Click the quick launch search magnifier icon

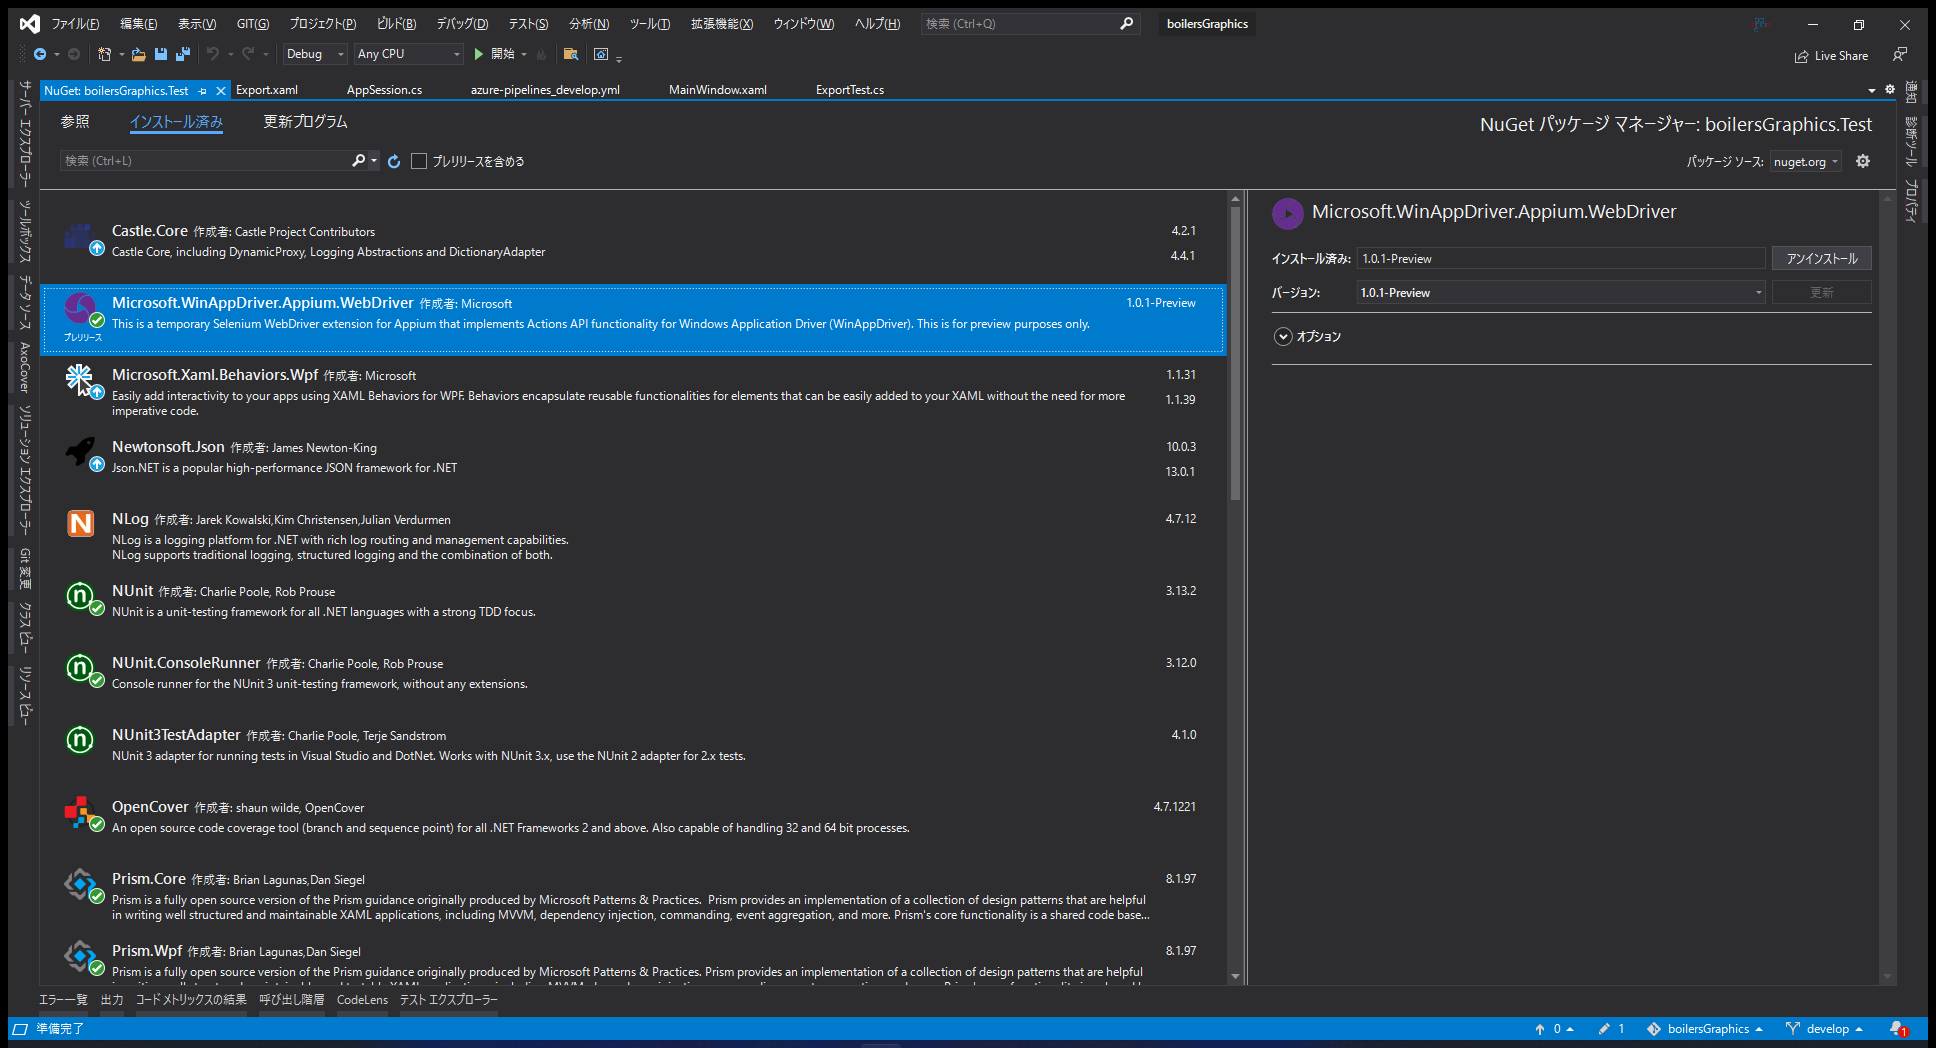pos(1127,23)
